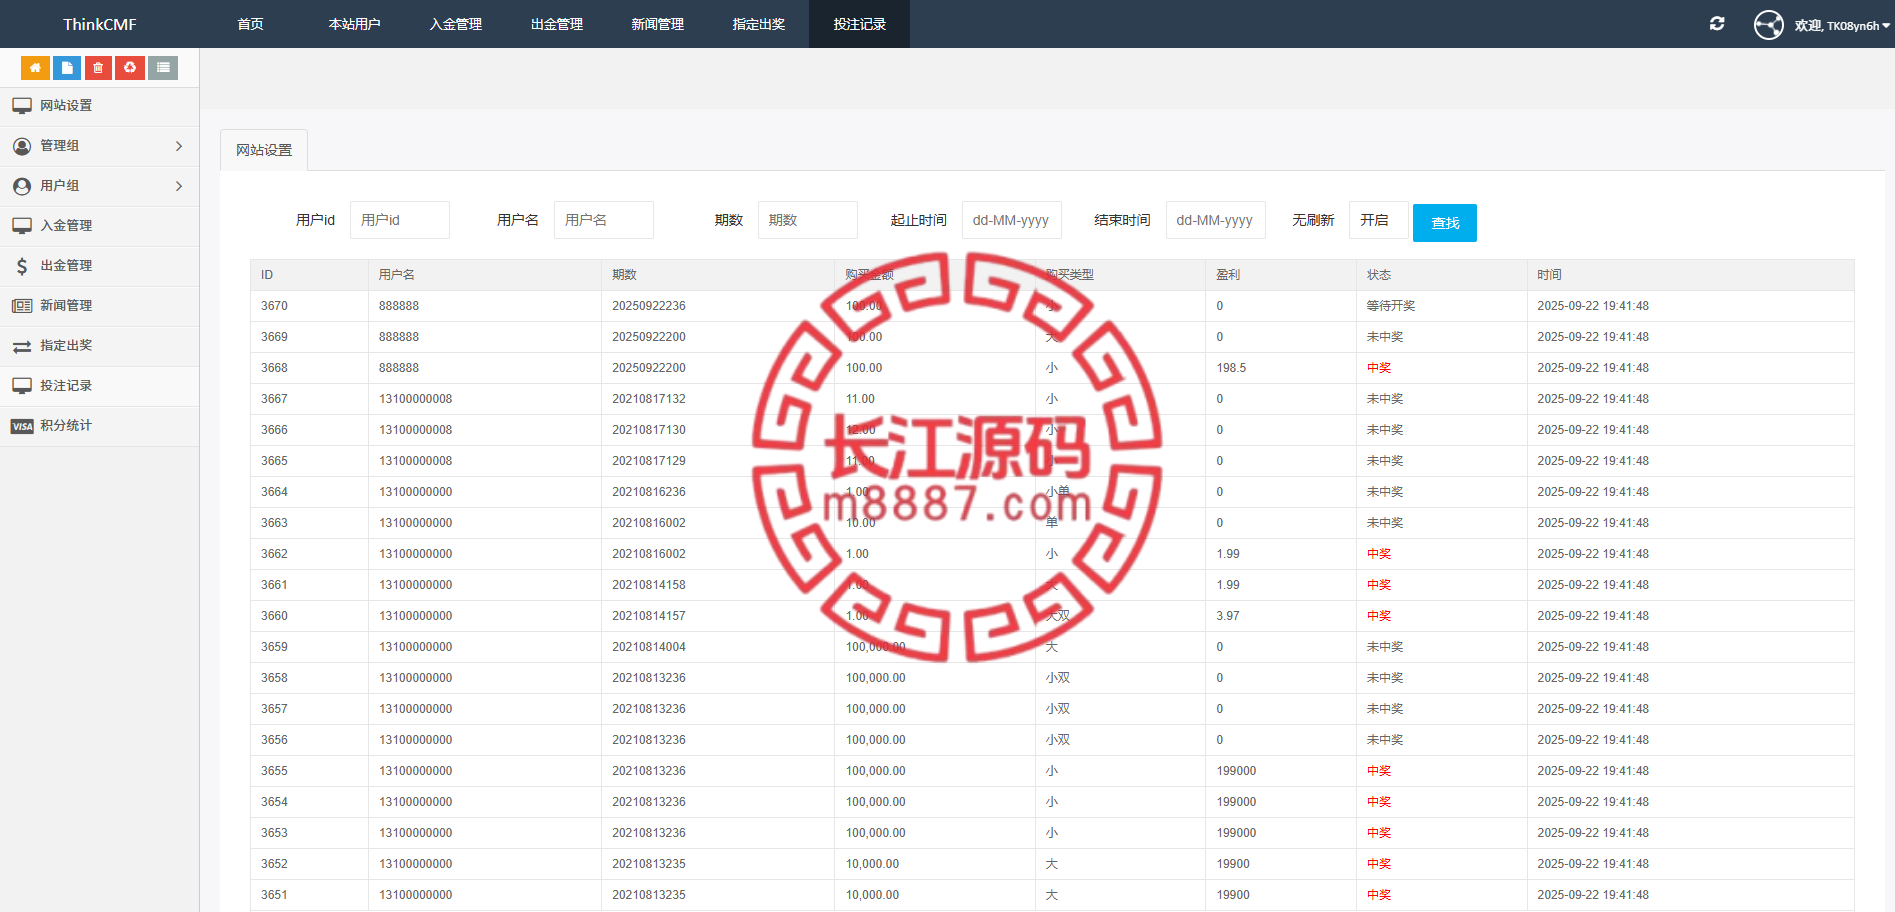Viewport: 1895px width, 912px height.
Task: Click the 无刷新 field showing 开启
Action: point(1379,220)
